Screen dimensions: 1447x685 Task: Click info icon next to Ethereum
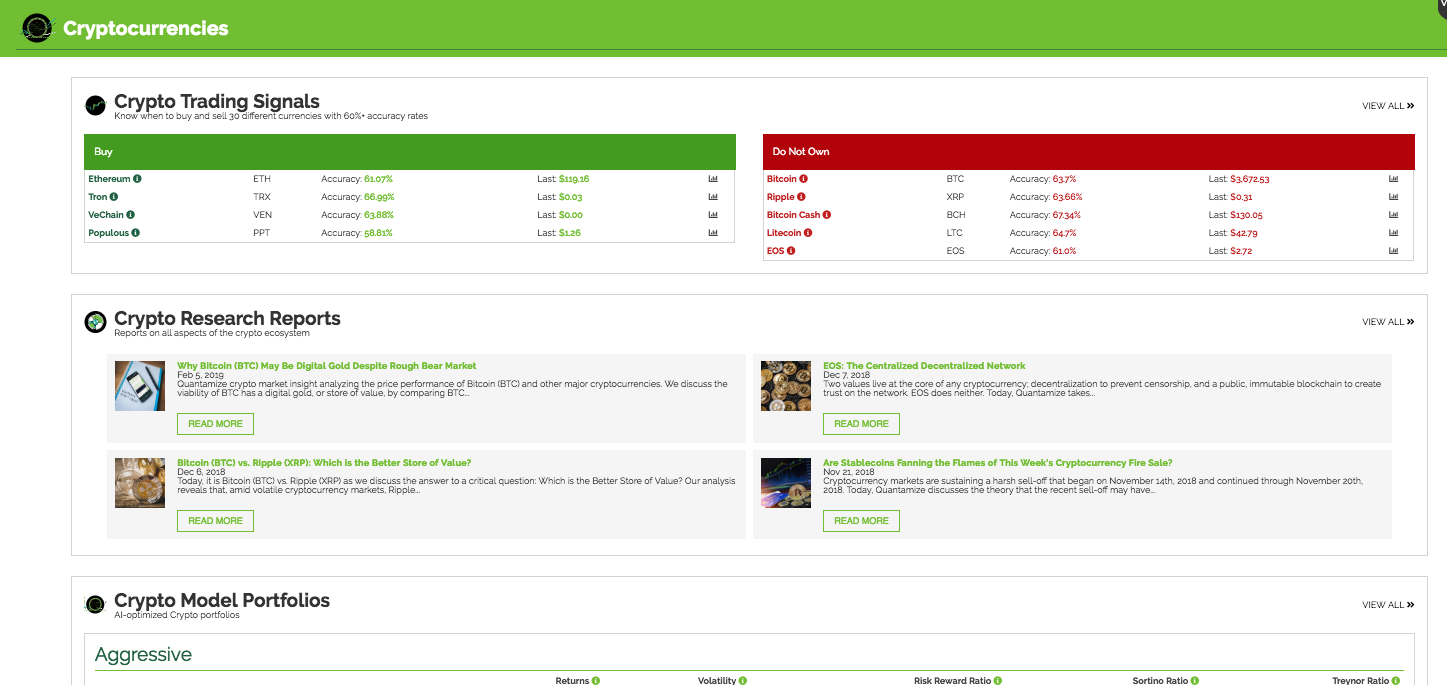(138, 179)
